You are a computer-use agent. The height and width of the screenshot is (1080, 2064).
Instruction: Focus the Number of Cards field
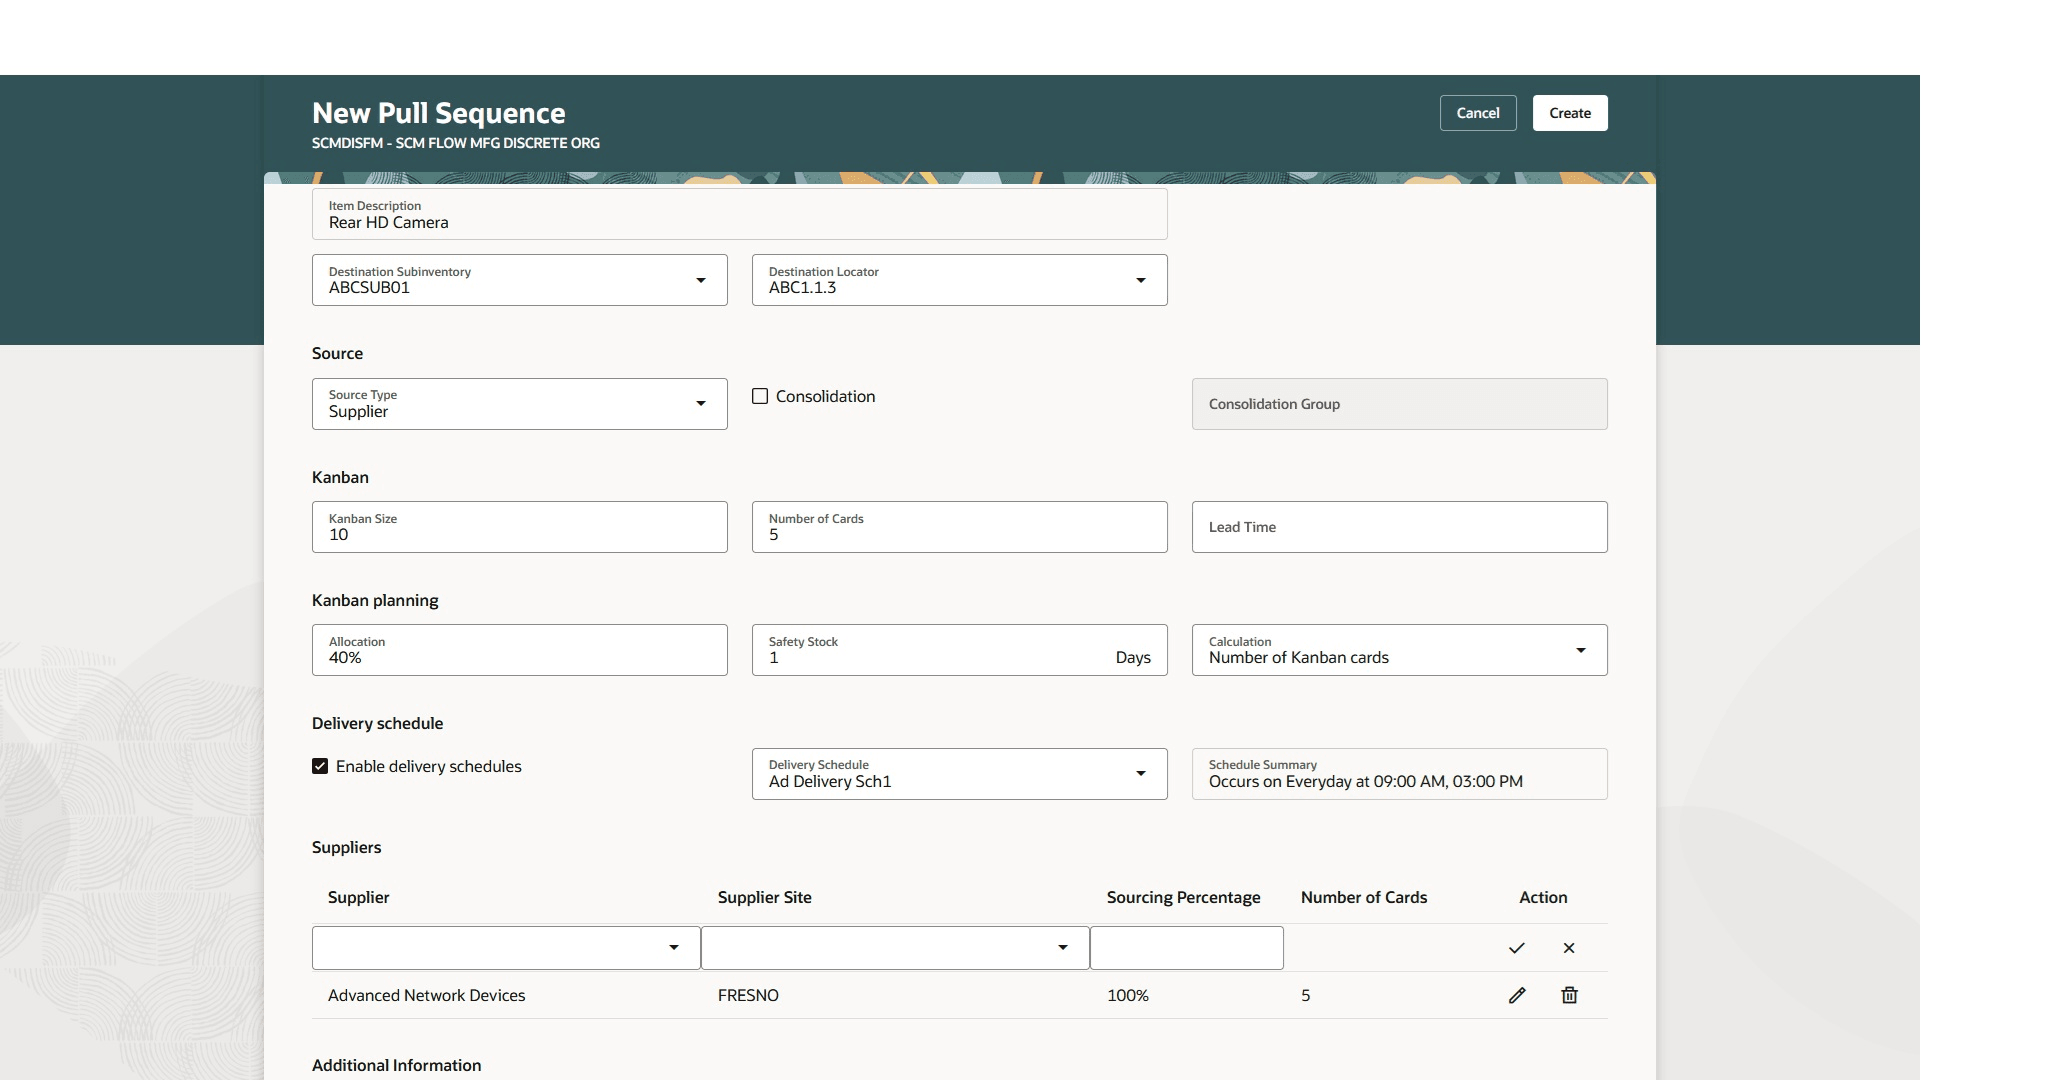coord(960,527)
